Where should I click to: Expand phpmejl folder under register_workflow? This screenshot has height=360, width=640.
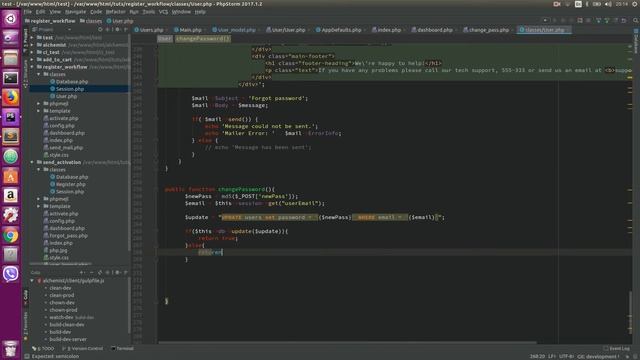[39, 104]
